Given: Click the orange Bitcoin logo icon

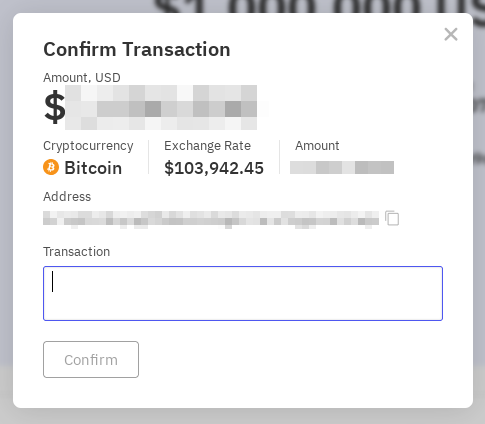Looking at the screenshot, I should click(x=51, y=167).
